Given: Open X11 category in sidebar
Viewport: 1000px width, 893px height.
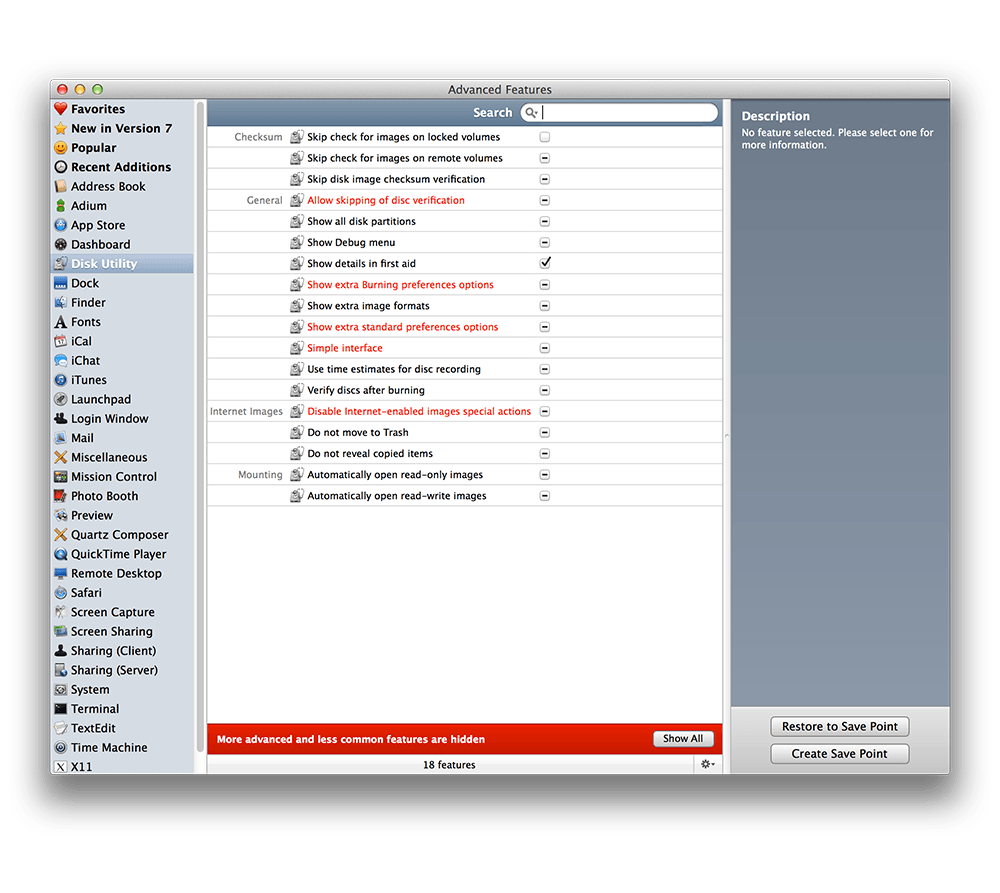Looking at the screenshot, I should (x=122, y=766).
